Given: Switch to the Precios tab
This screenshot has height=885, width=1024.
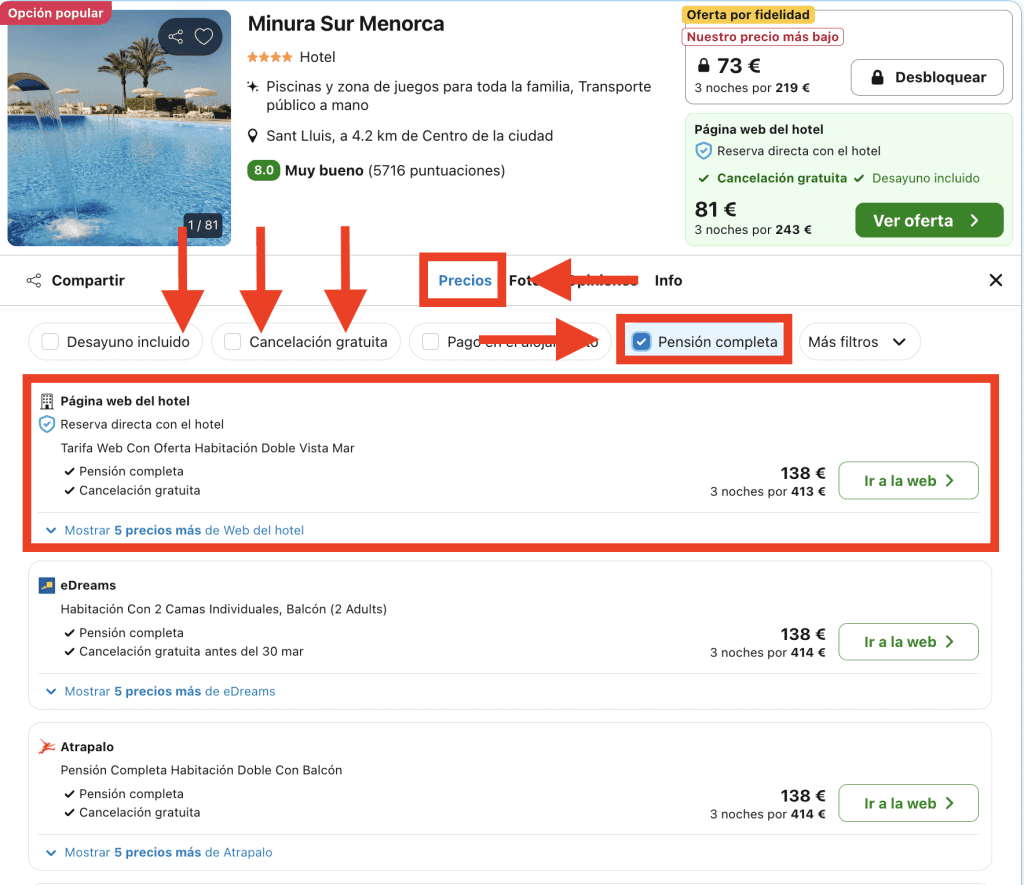Looking at the screenshot, I should pyautogui.click(x=465, y=281).
